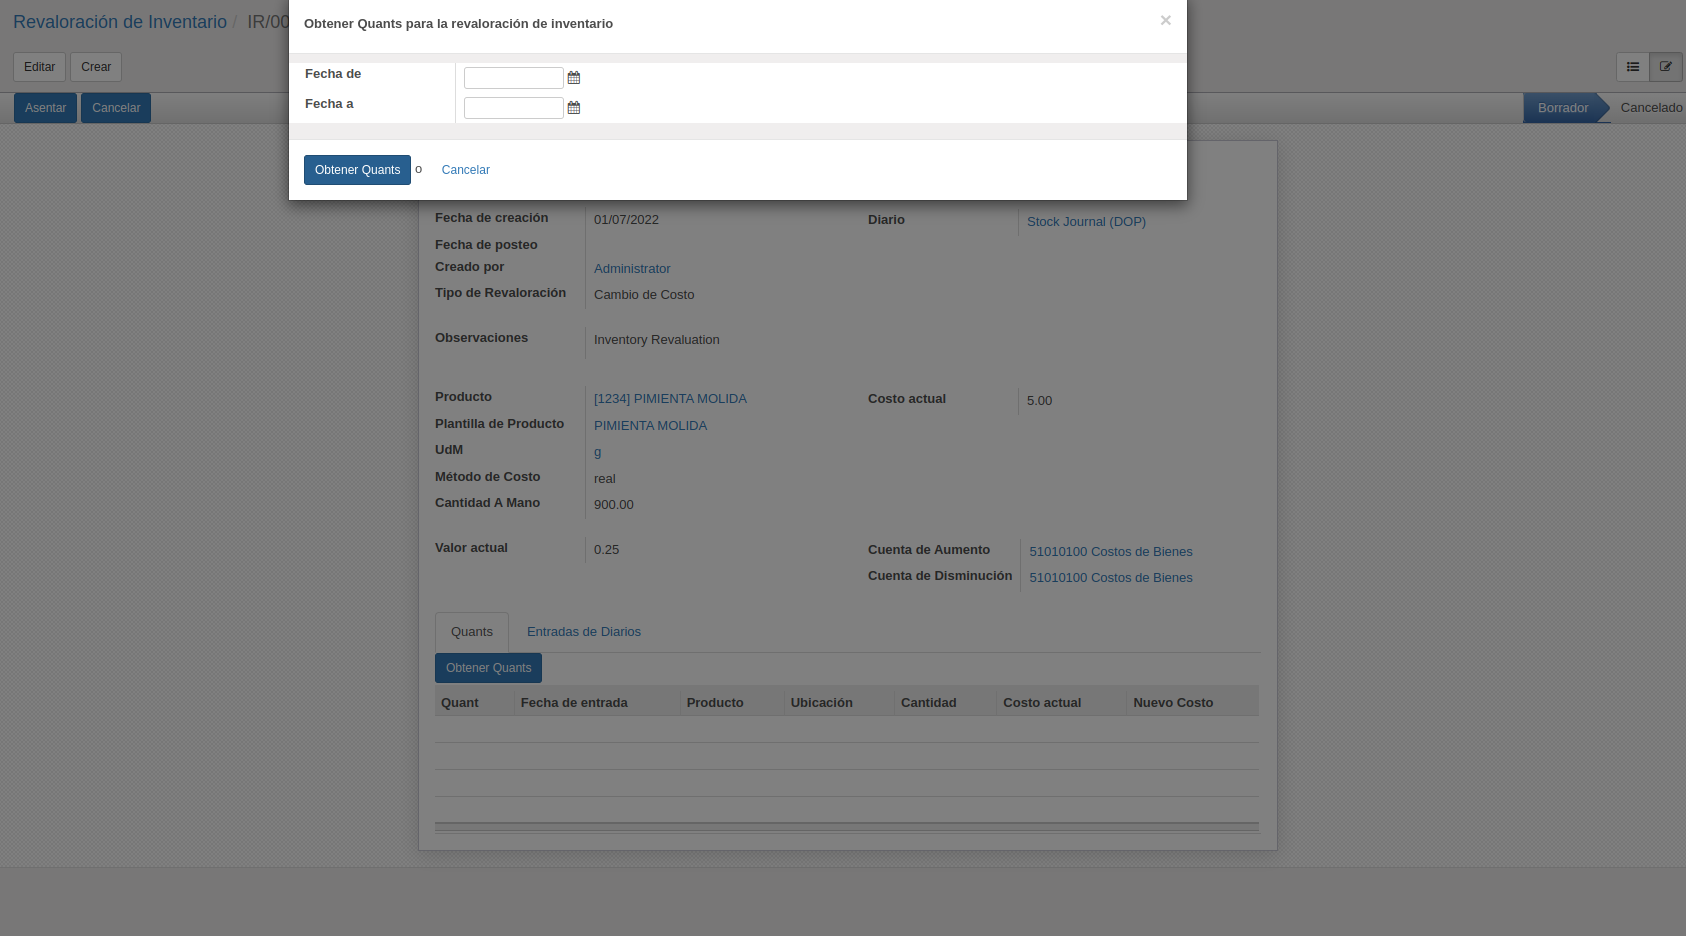Viewport: 1686px width, 936px height.
Task: Select the Borrador status stage
Action: pyautogui.click(x=1563, y=108)
